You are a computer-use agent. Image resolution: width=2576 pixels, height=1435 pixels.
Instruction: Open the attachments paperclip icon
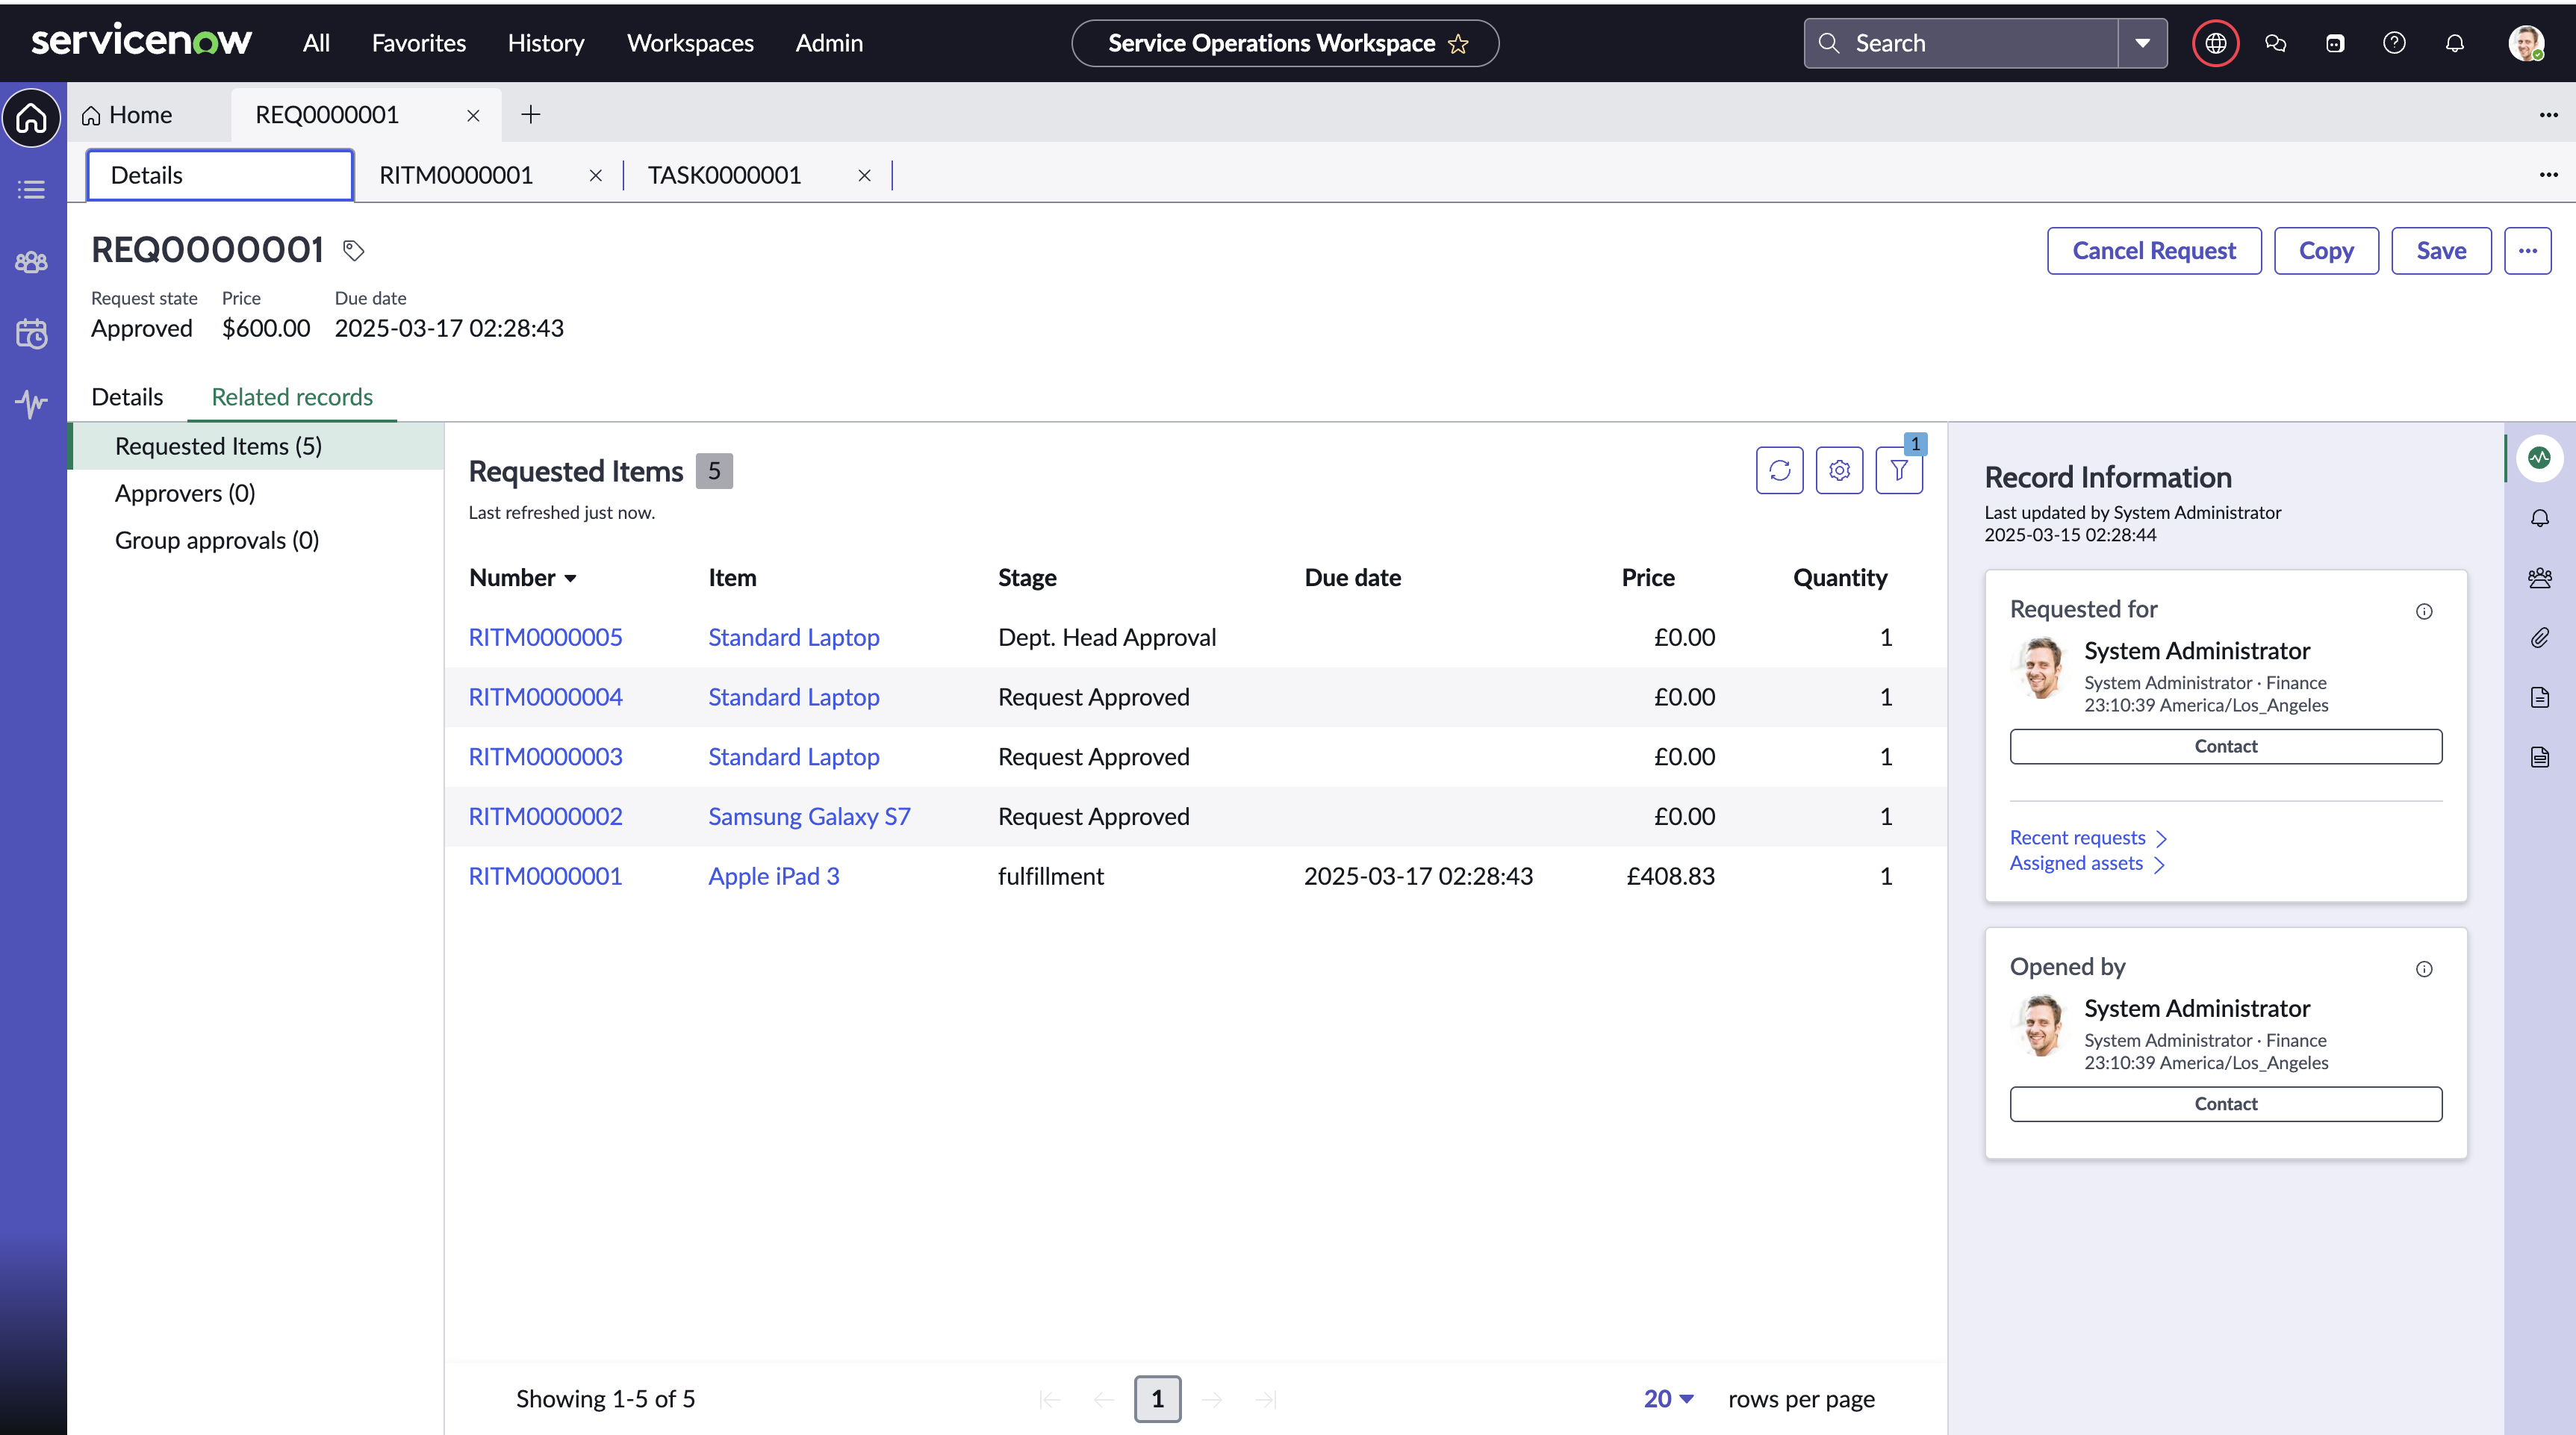coord(2539,638)
